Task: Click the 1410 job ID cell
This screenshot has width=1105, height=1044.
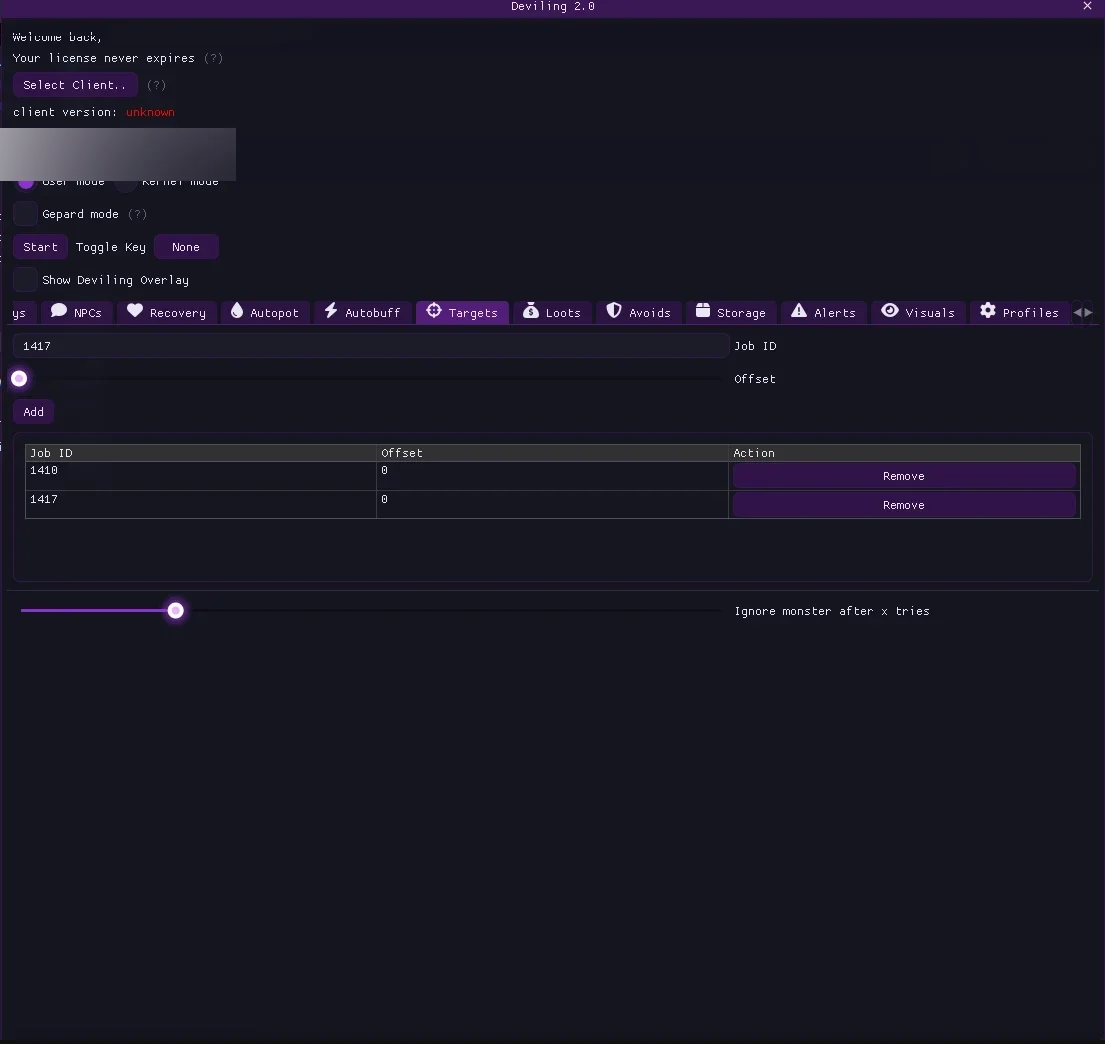Action: click(x=201, y=476)
